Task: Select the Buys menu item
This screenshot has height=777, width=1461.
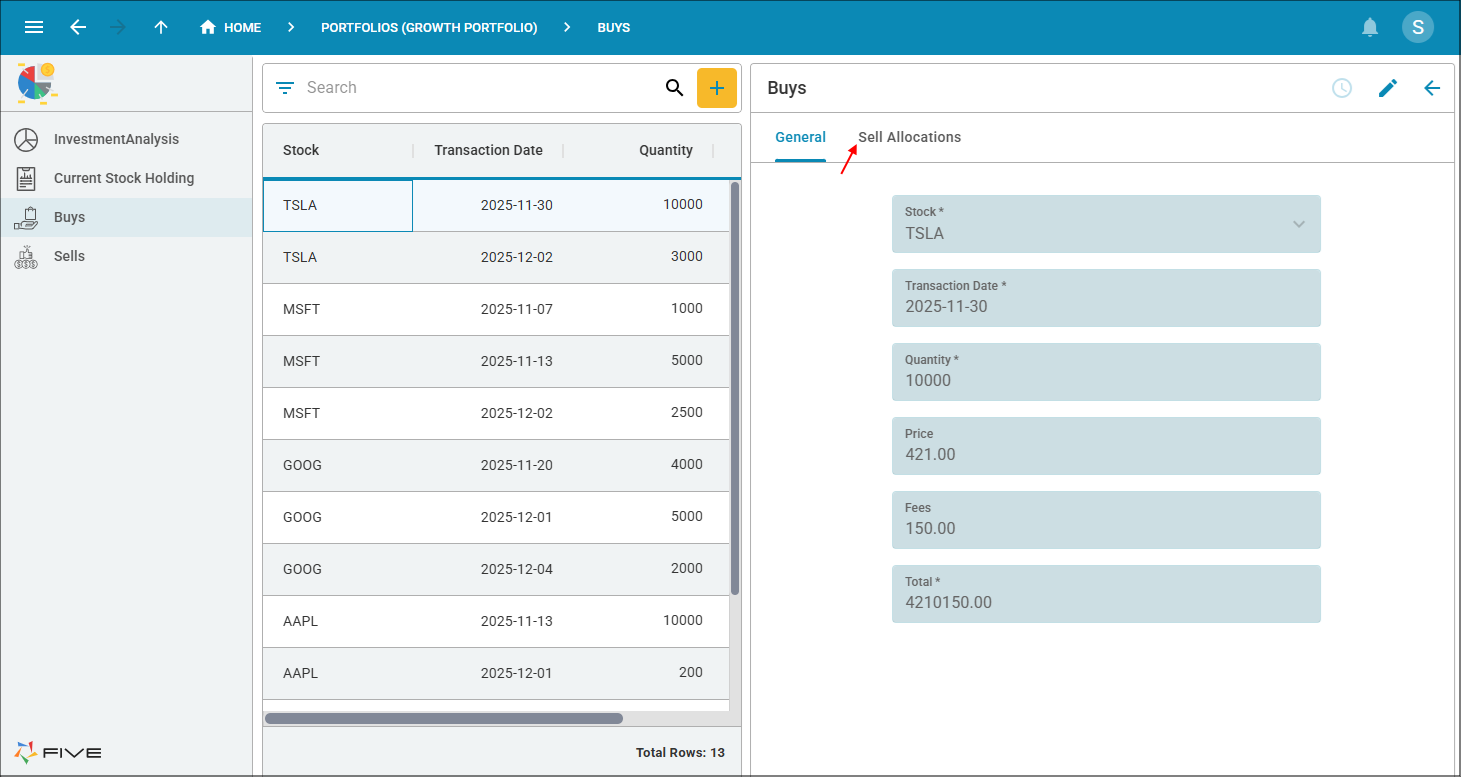Action: pos(126,217)
